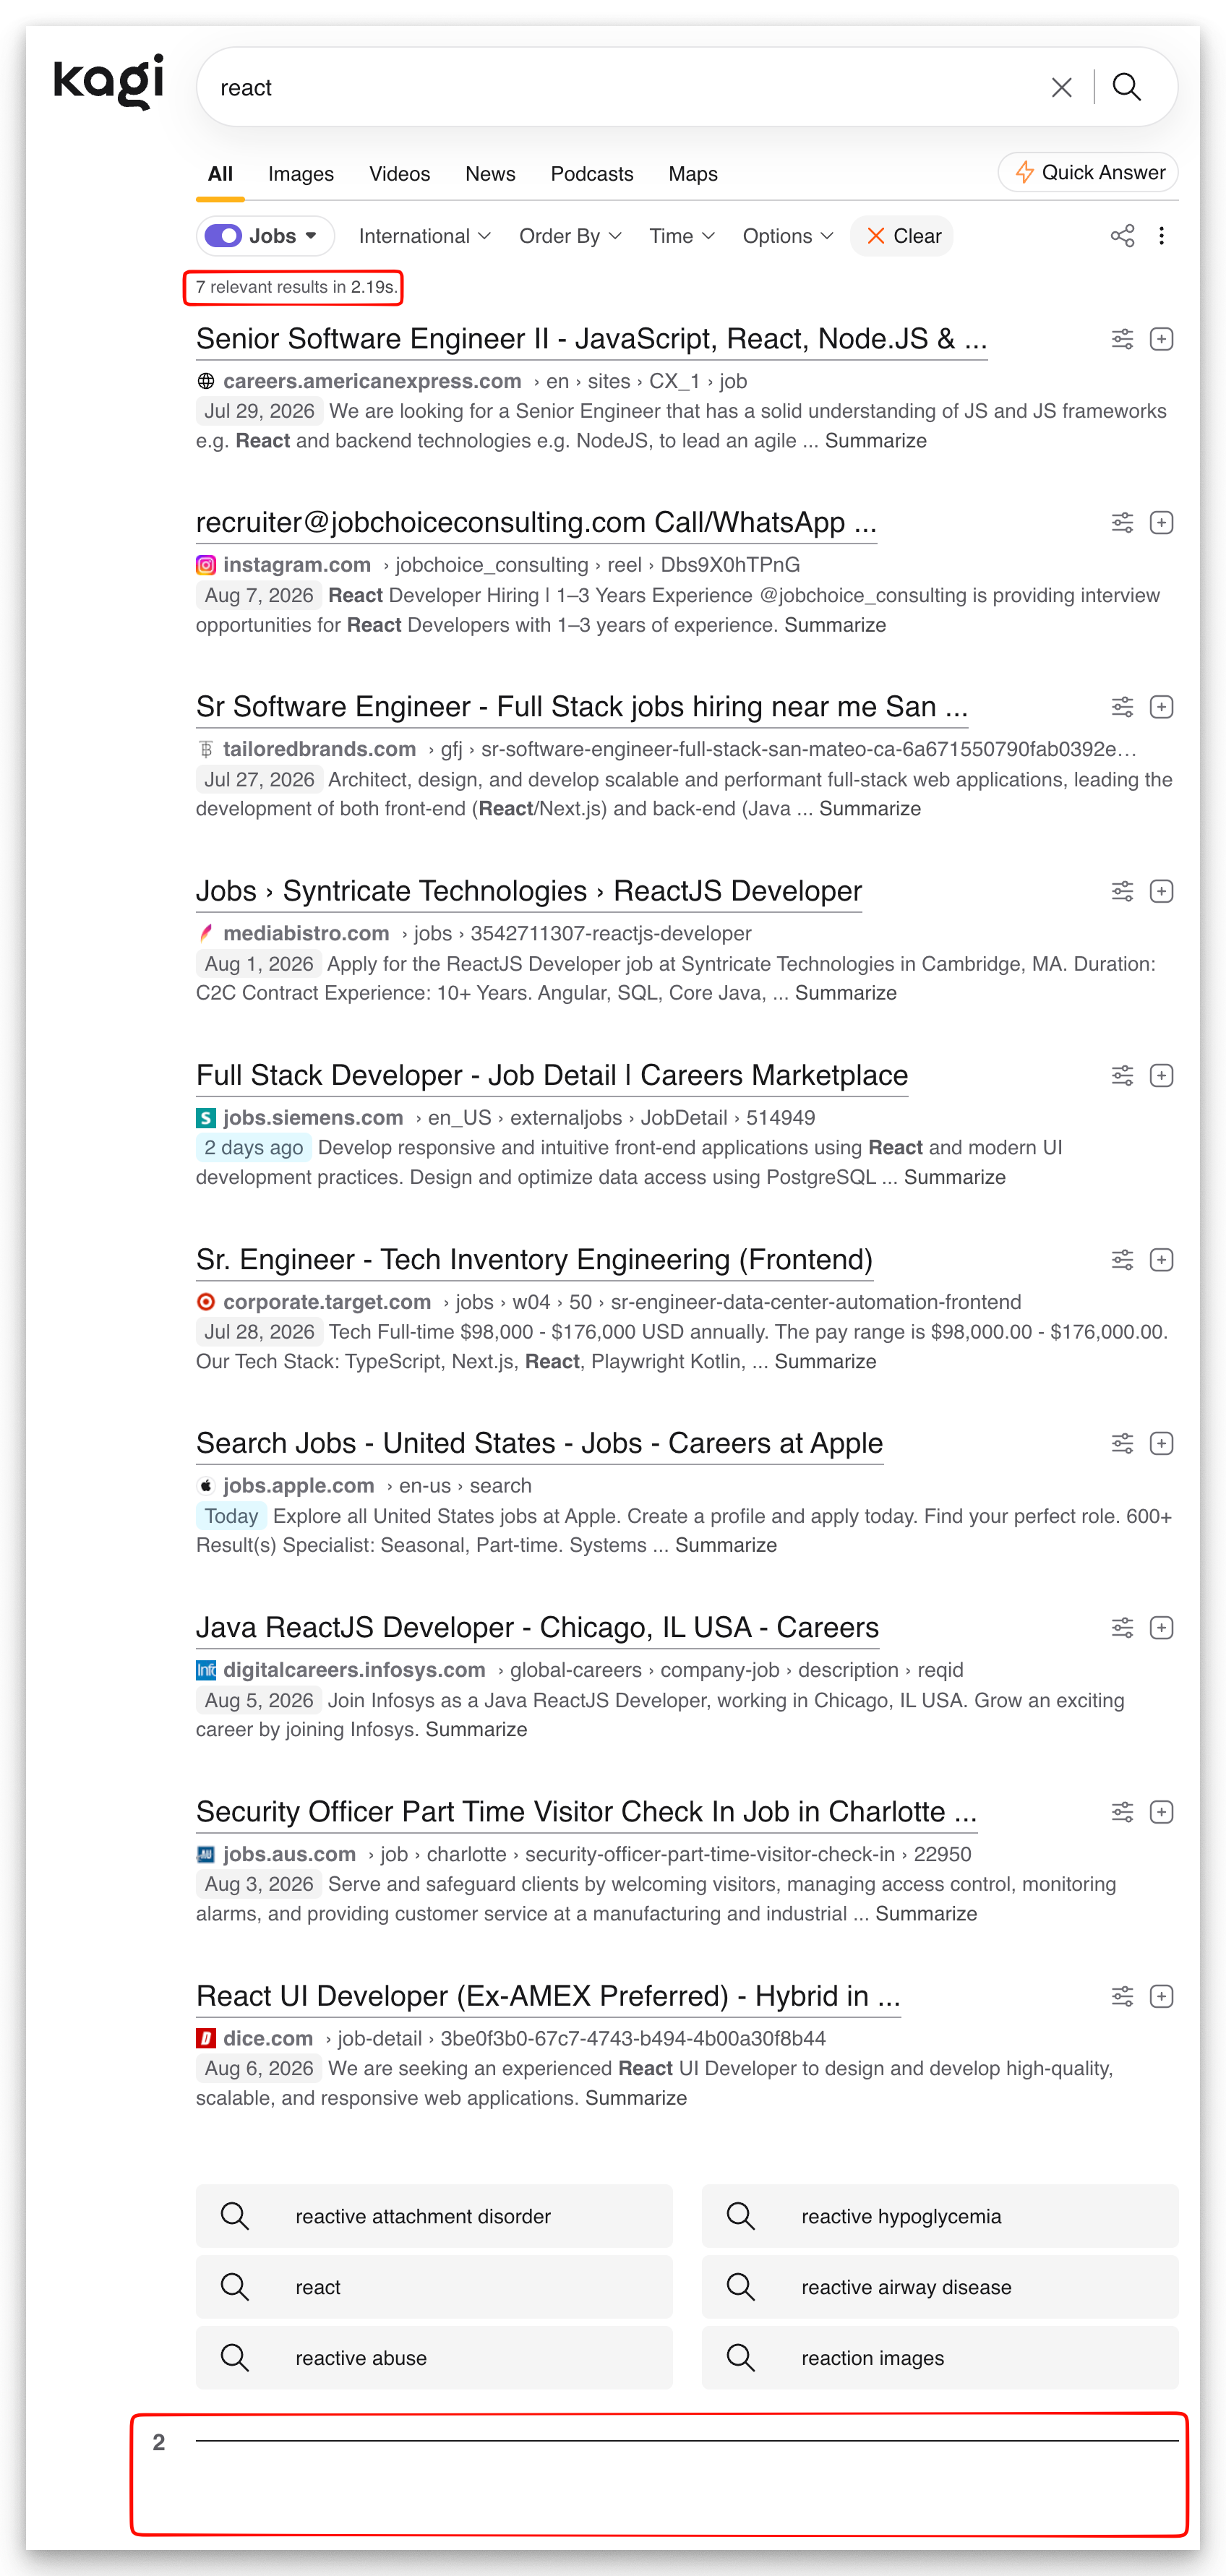Click the plus icon on the jobs.aus.com result
1226x2576 pixels.
coord(1161,1812)
